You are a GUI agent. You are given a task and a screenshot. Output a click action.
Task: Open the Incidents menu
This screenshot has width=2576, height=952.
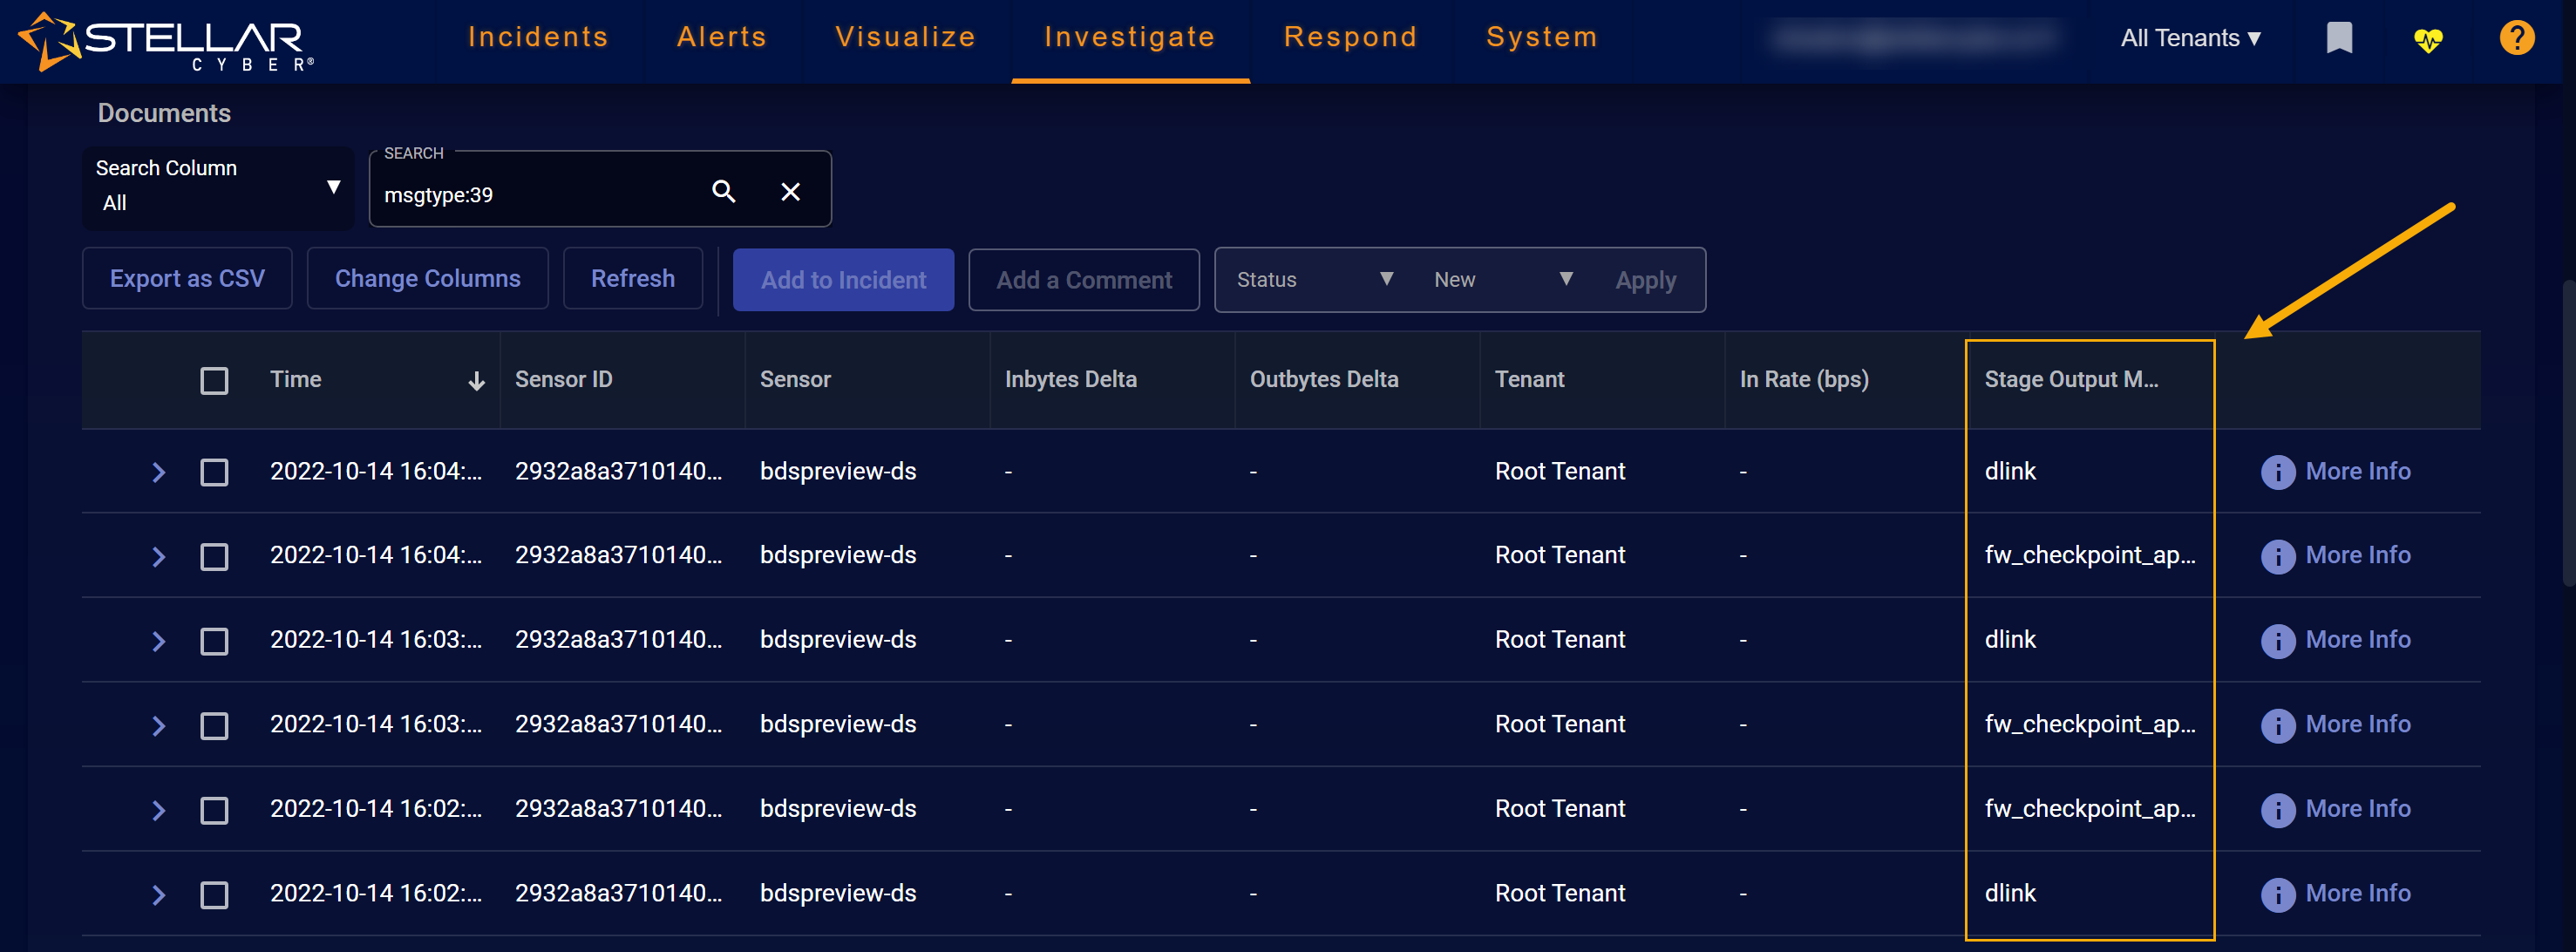(x=538, y=38)
